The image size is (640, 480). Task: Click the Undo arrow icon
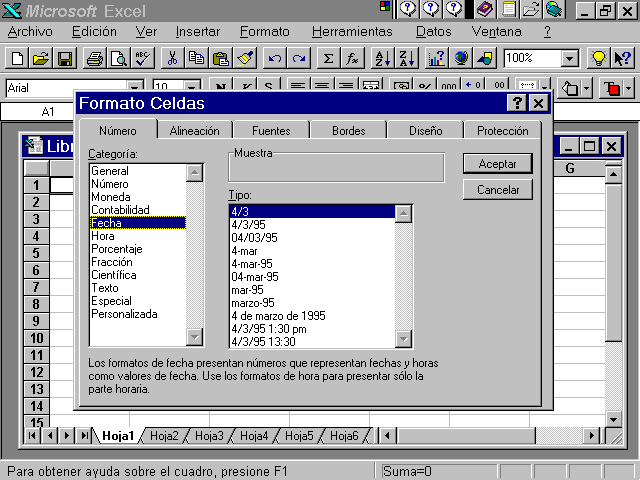click(x=275, y=58)
